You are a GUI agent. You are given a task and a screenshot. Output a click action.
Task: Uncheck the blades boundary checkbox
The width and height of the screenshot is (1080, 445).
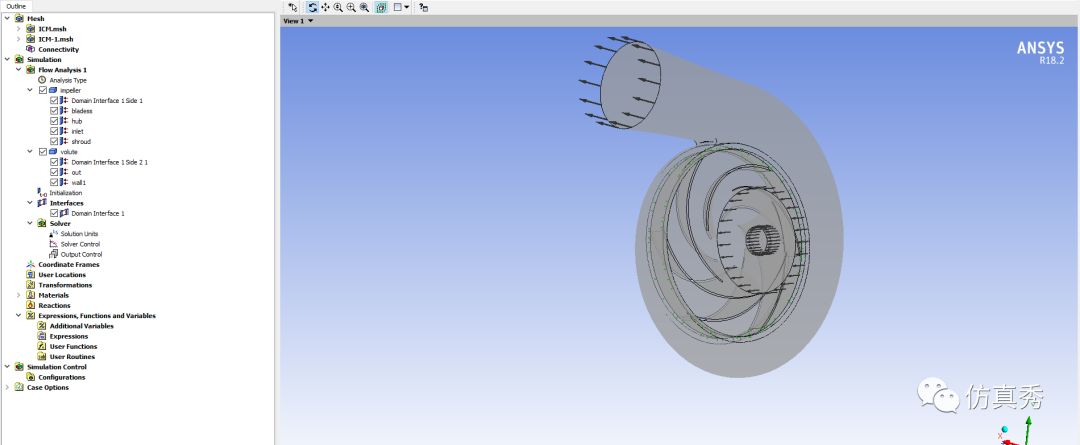coord(54,111)
